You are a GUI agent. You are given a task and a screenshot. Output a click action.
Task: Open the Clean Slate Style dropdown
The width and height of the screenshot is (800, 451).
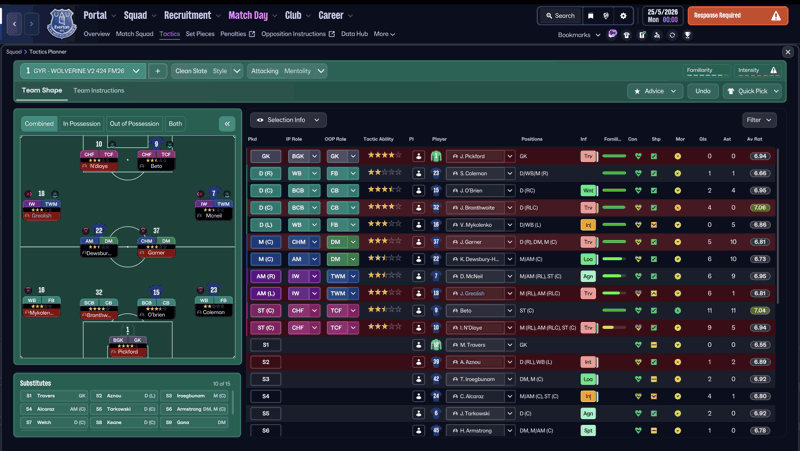click(x=207, y=71)
